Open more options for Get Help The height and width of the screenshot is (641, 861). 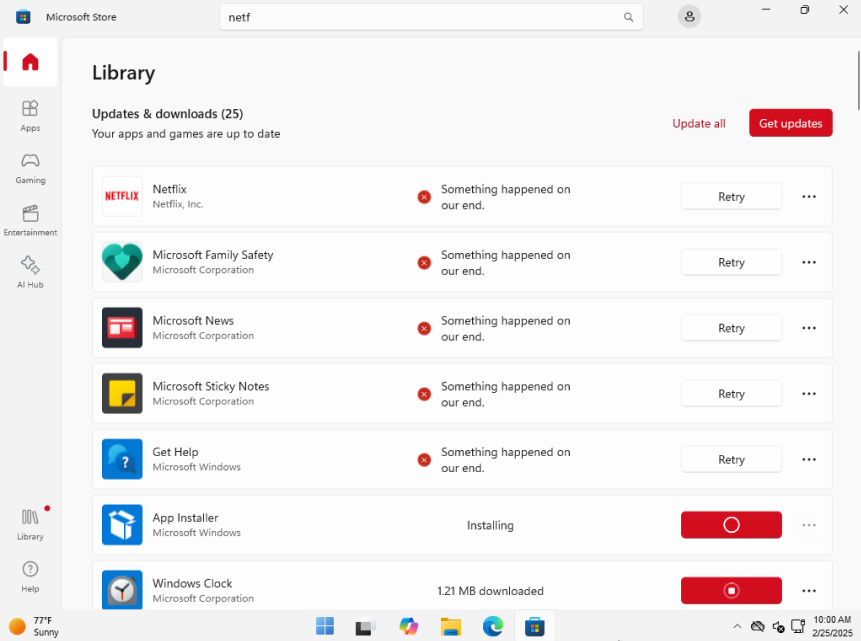point(809,459)
